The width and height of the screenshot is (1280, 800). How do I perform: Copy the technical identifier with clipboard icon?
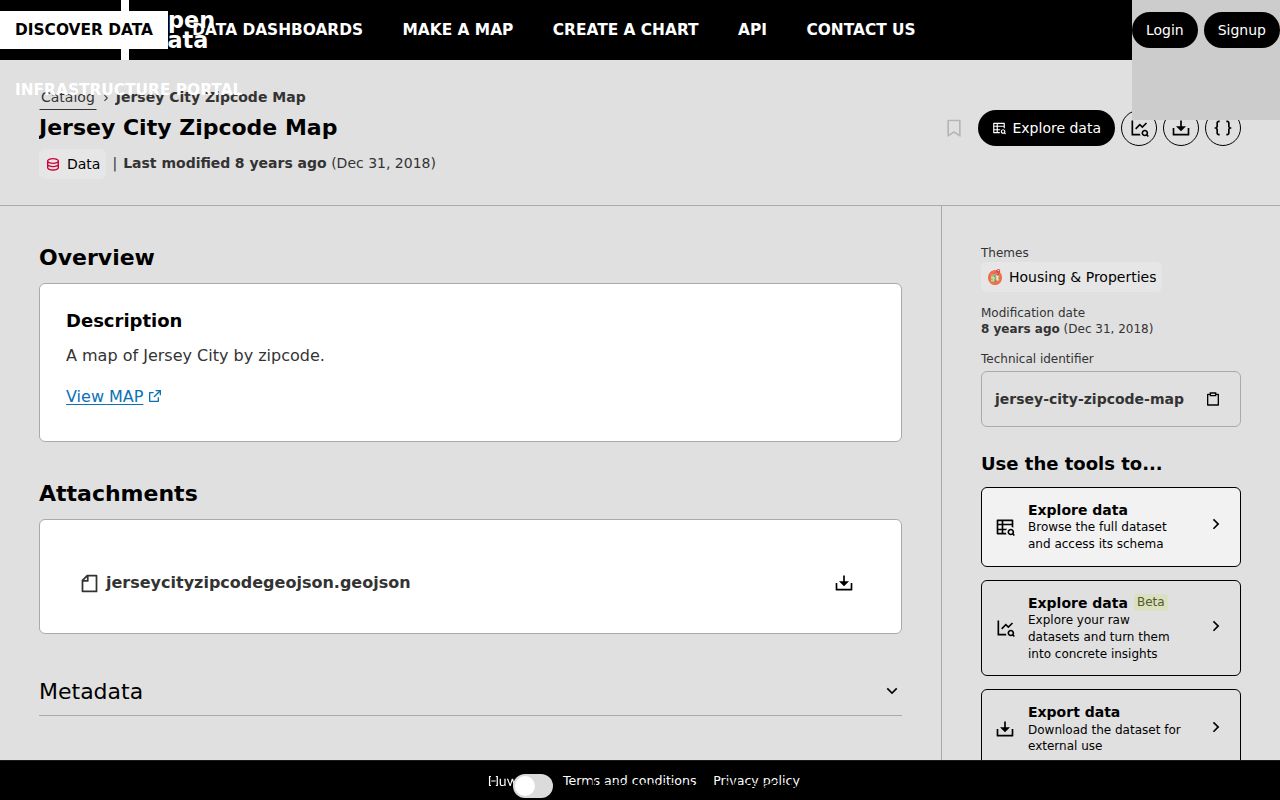pyautogui.click(x=1213, y=399)
